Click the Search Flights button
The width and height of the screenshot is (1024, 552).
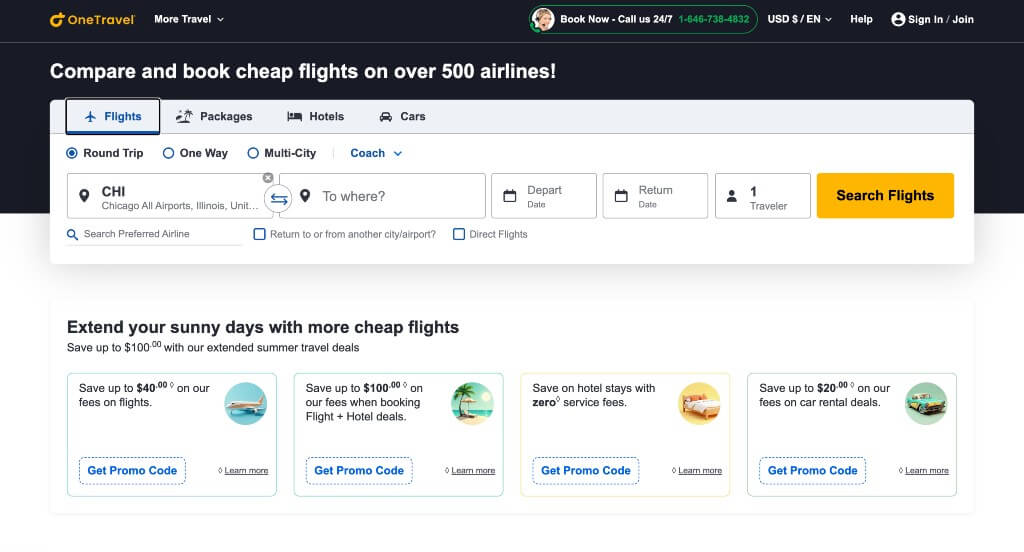pos(885,195)
